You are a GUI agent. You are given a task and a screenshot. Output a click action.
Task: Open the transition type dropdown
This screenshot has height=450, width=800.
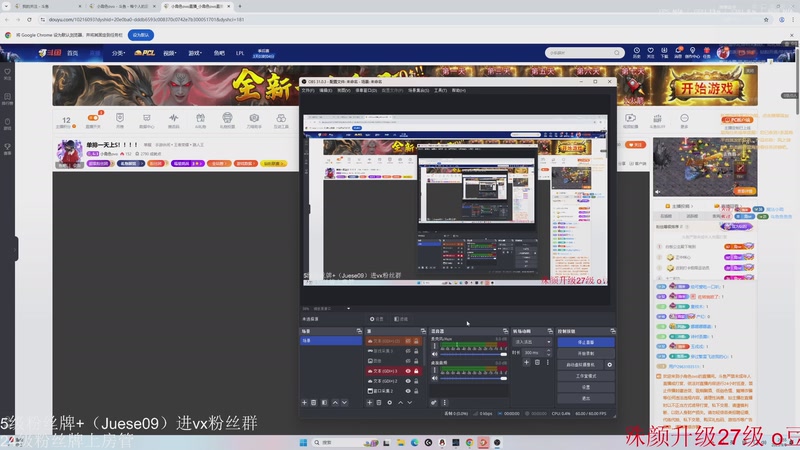[532, 342]
